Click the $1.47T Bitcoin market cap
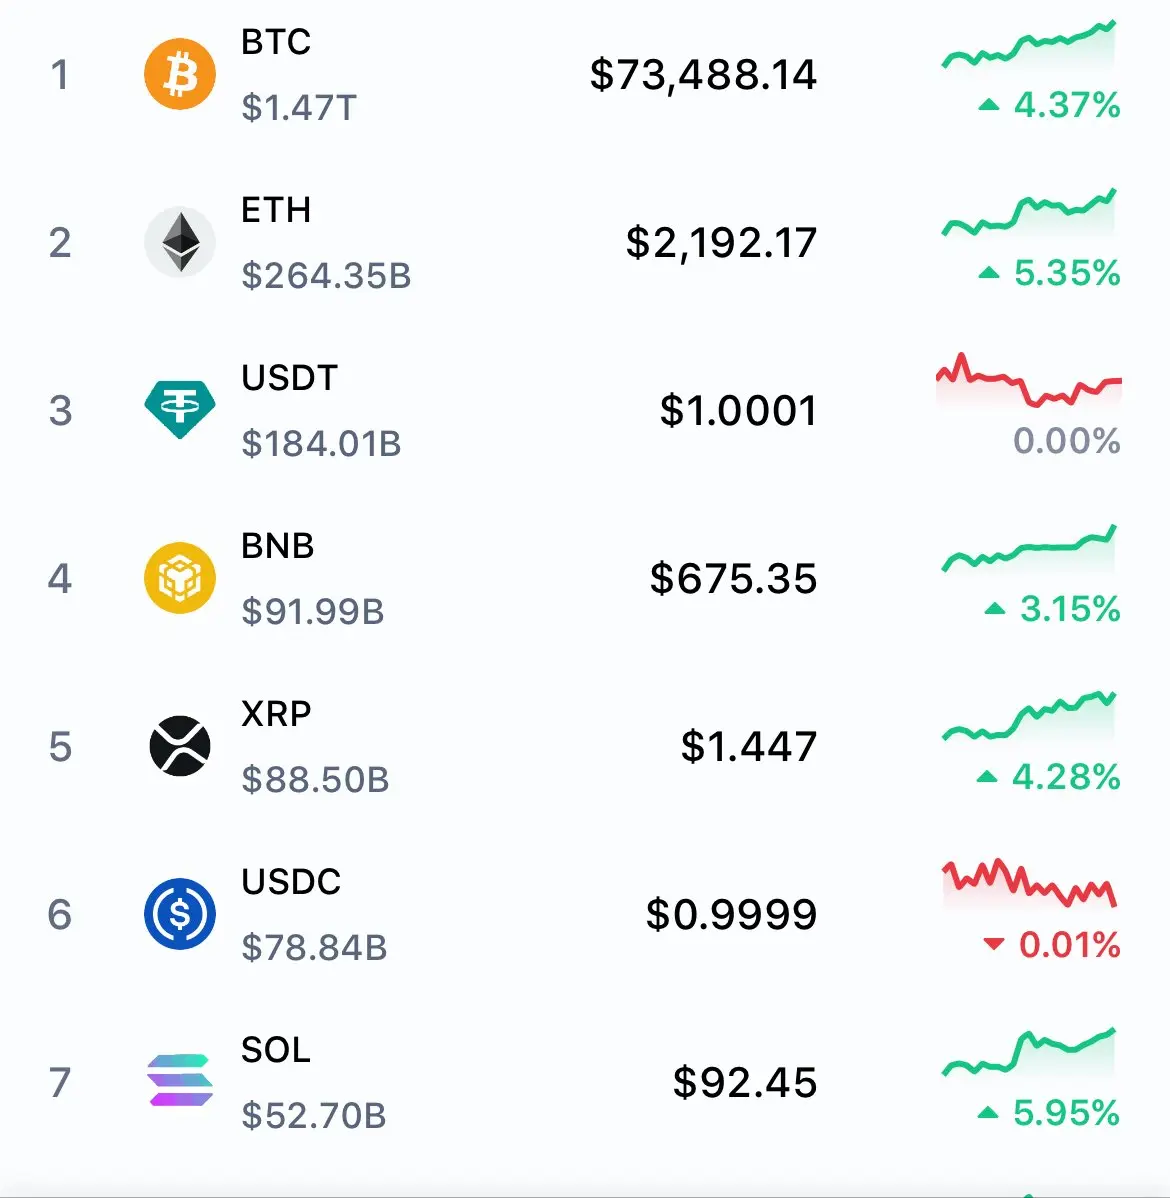Viewport: 1170px width, 1198px height. 299,107
